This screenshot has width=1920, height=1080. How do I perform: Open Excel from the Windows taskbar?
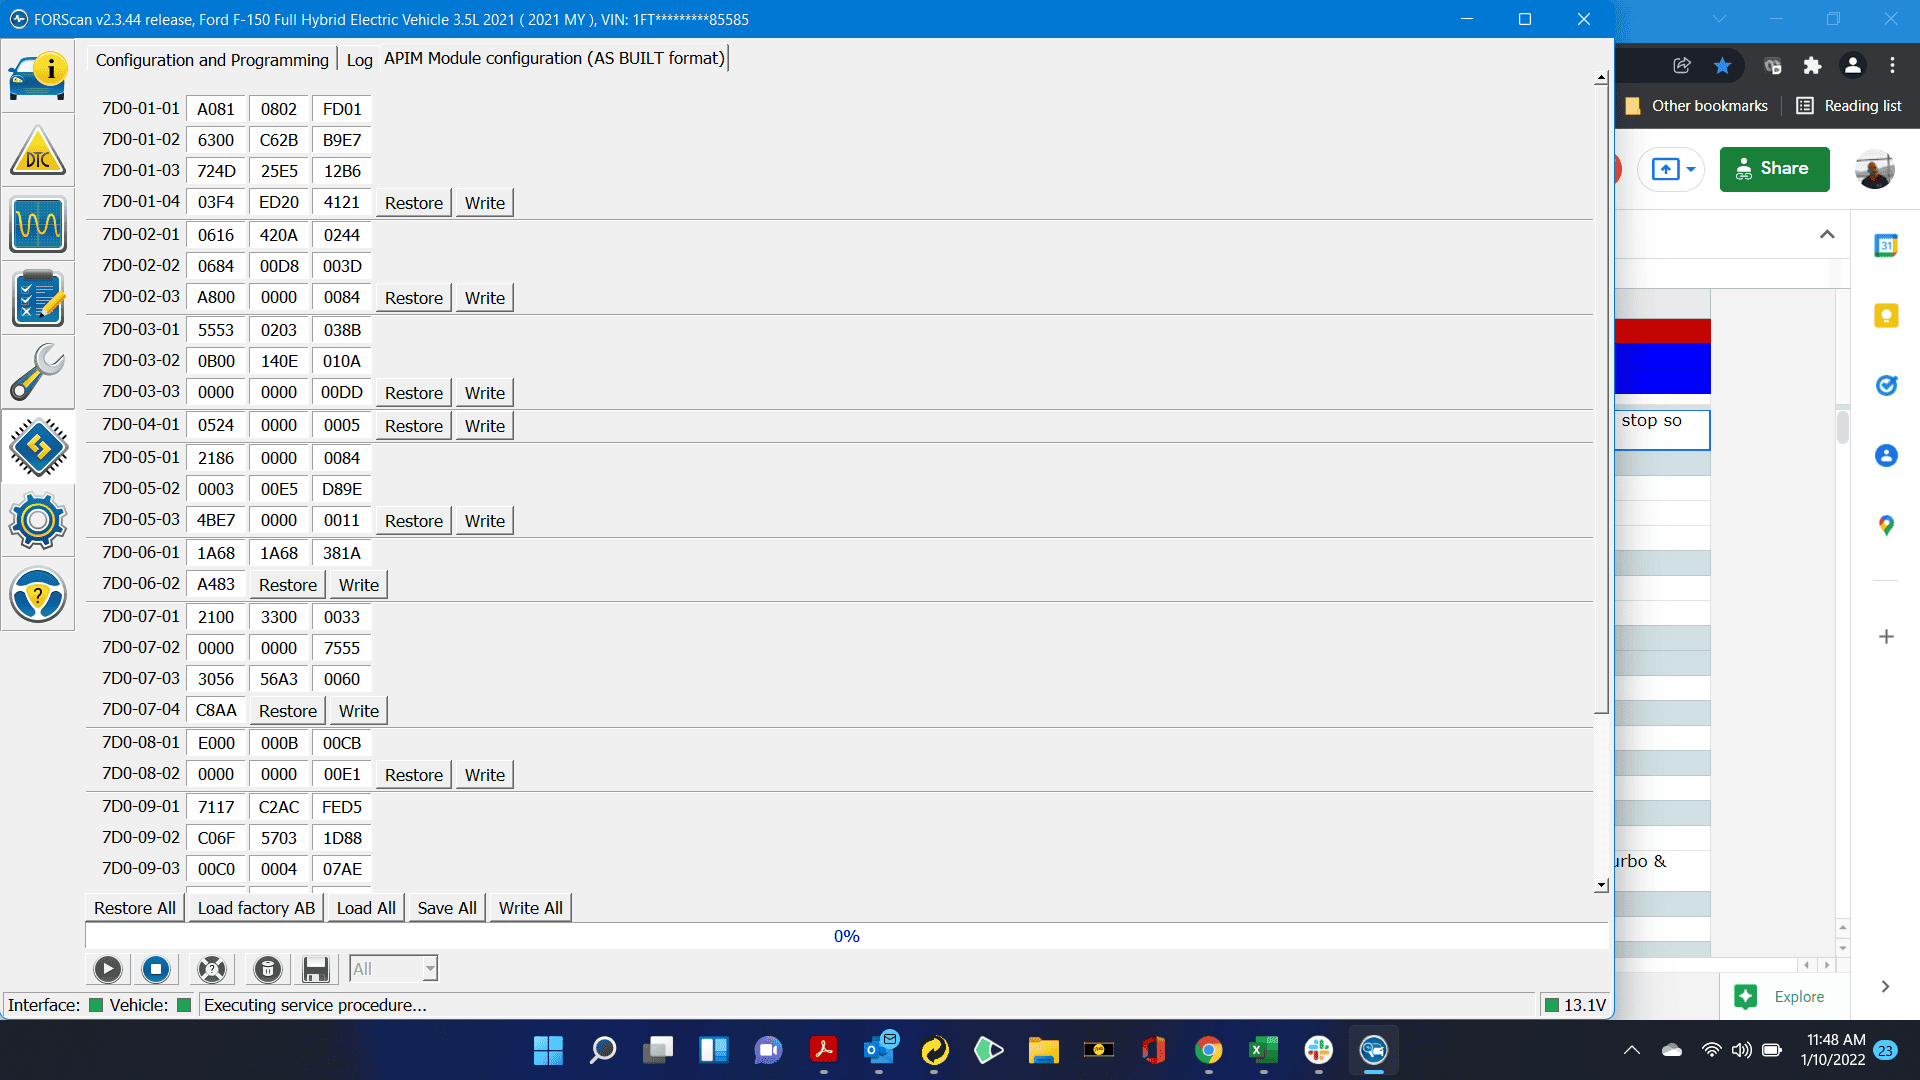click(1263, 1050)
